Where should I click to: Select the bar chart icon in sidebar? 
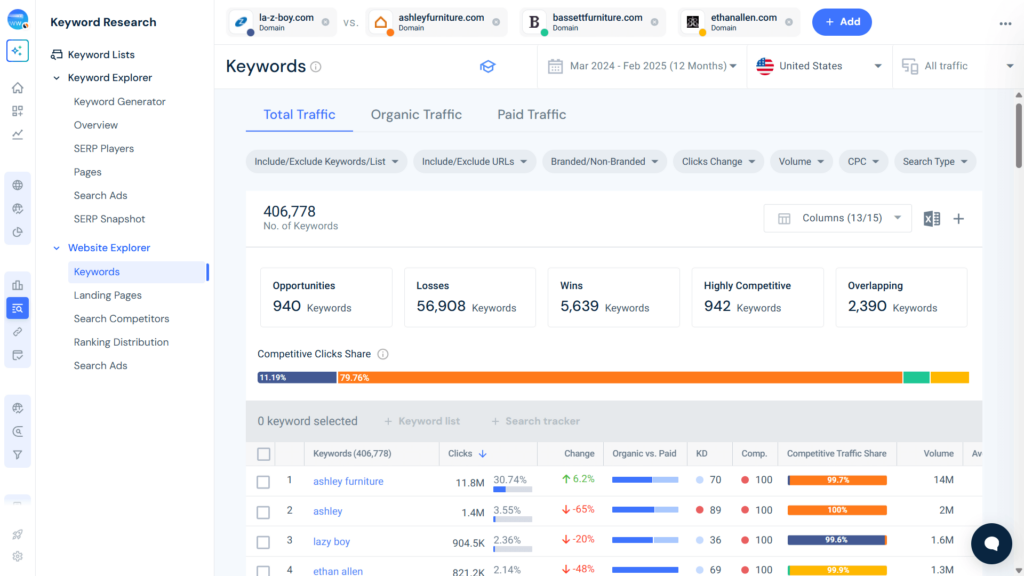(16, 284)
